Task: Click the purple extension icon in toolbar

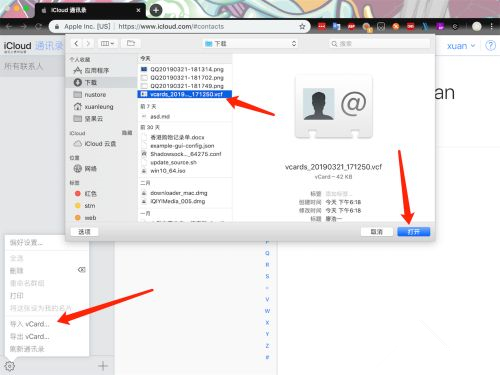Action: (440, 26)
